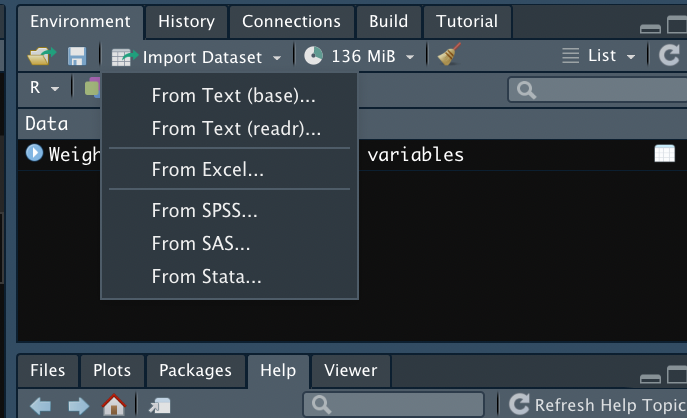Switch to the History tab
687x418 pixels.
pos(186,21)
